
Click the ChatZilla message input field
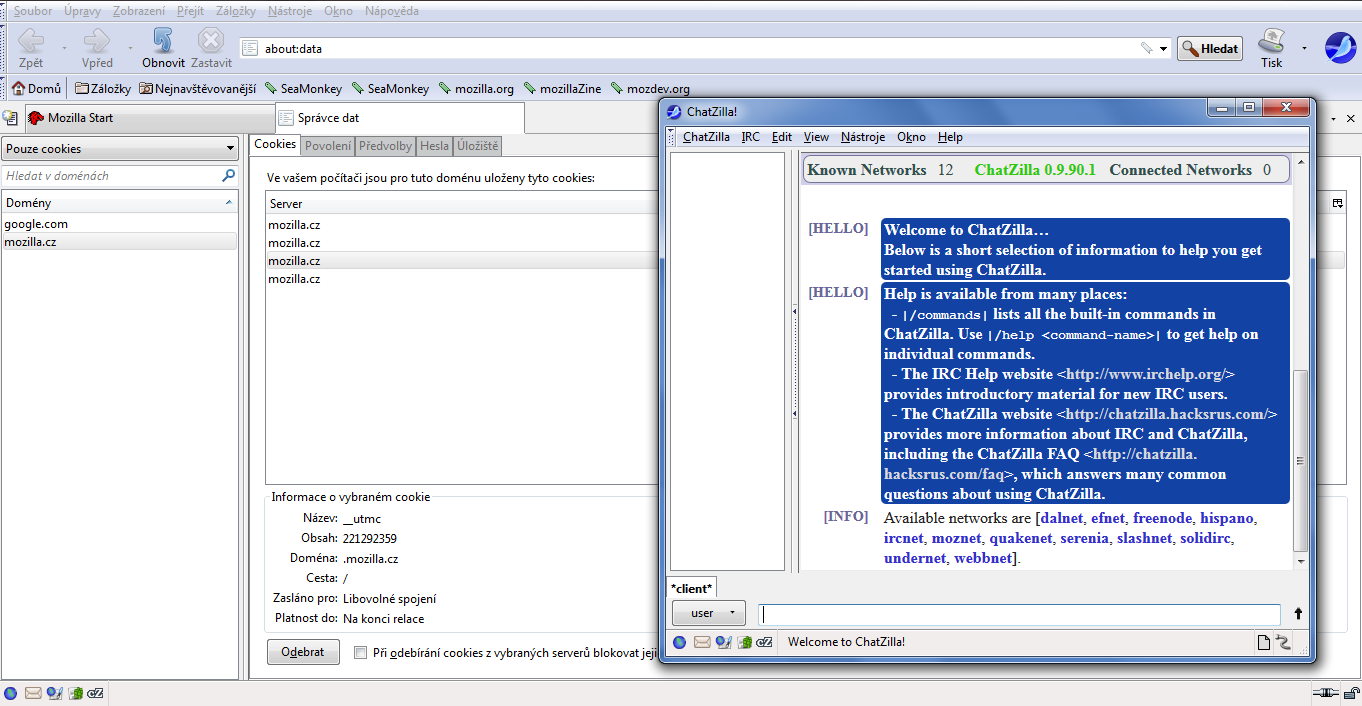coord(1019,614)
